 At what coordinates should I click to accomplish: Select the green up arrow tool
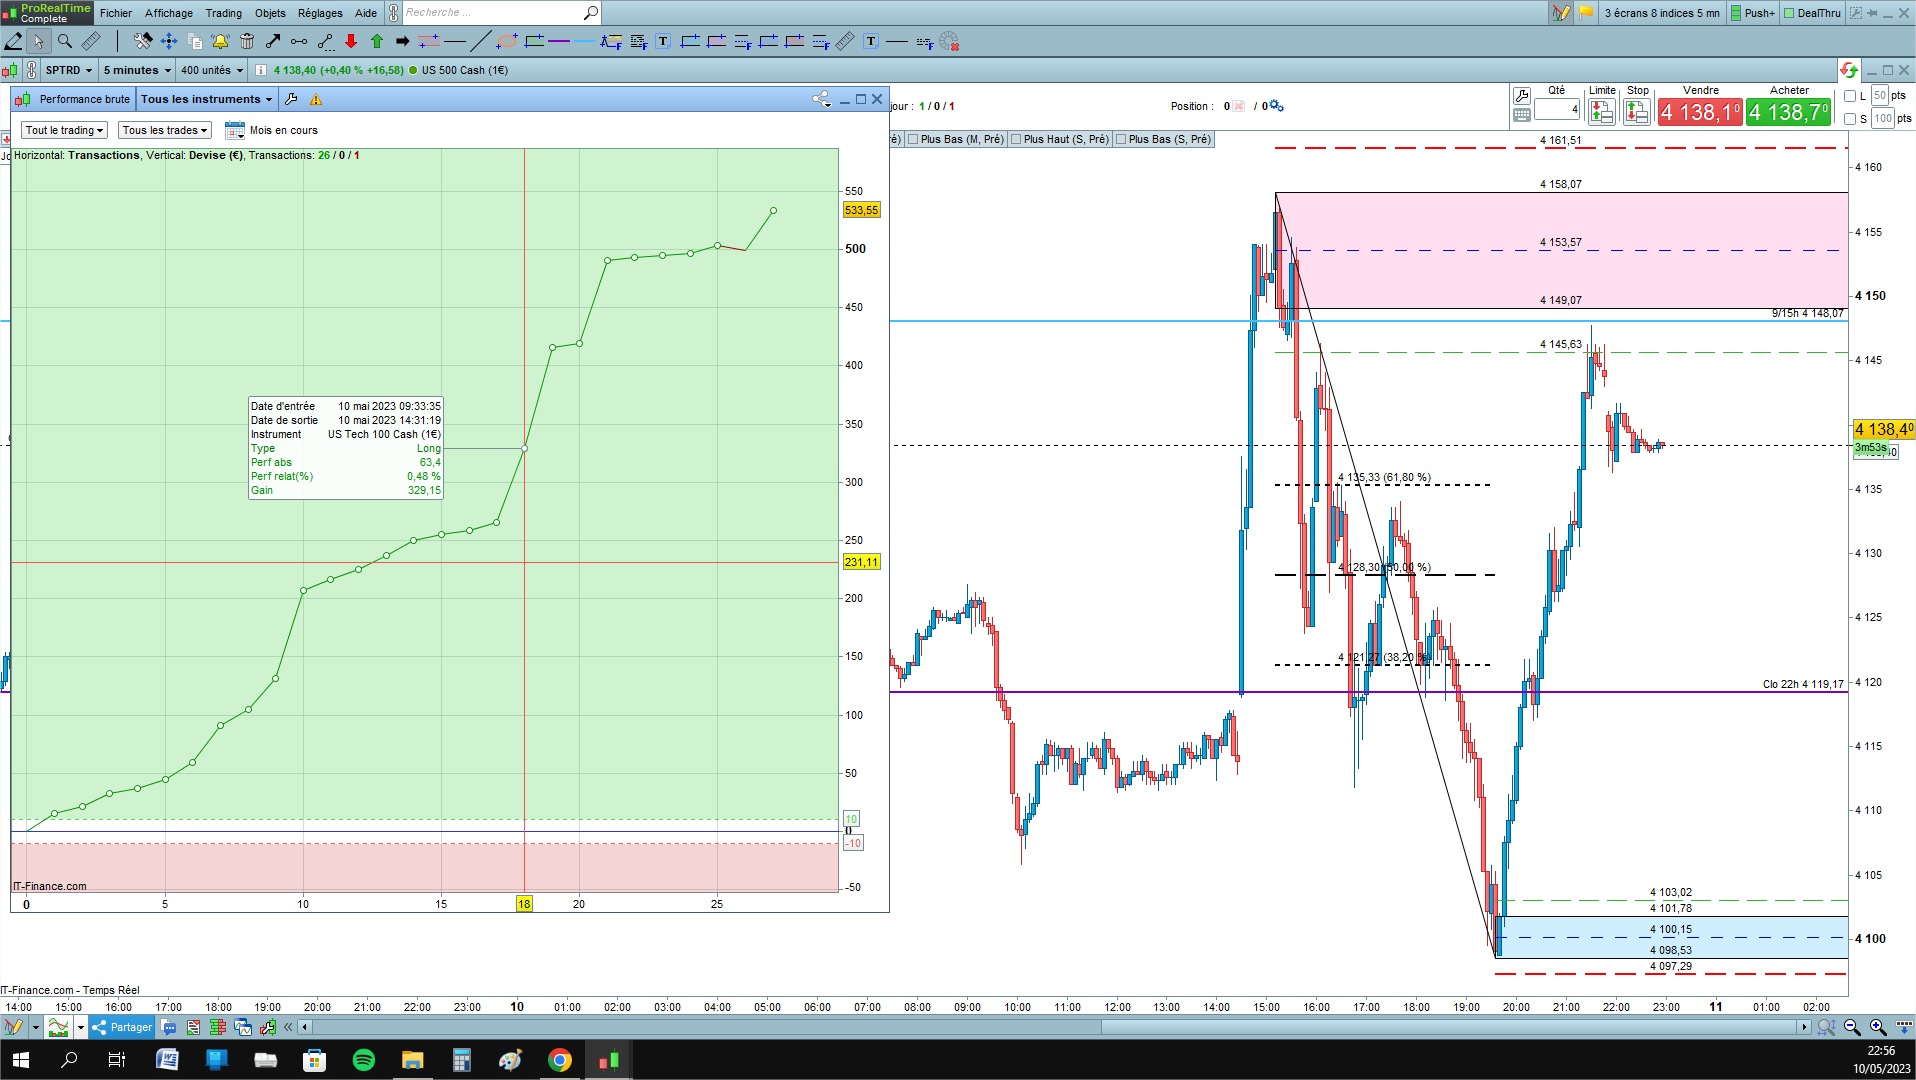pos(377,41)
